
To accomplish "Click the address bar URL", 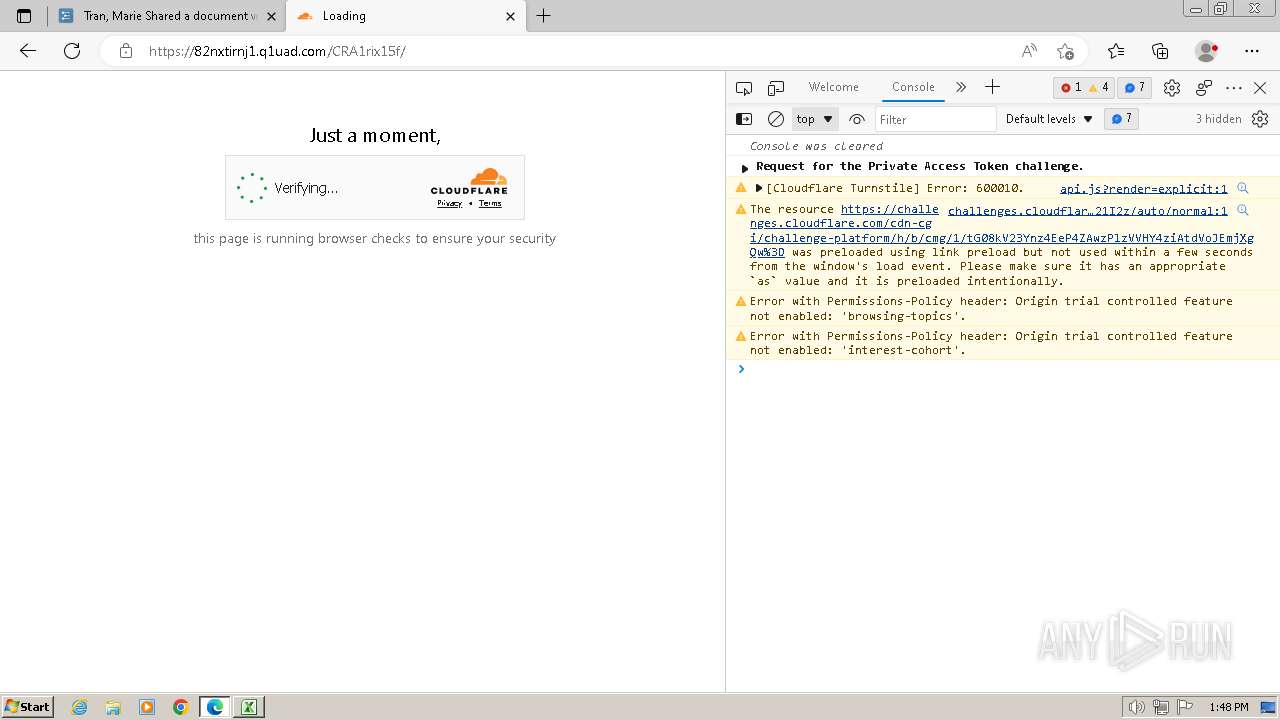I will tap(277, 51).
